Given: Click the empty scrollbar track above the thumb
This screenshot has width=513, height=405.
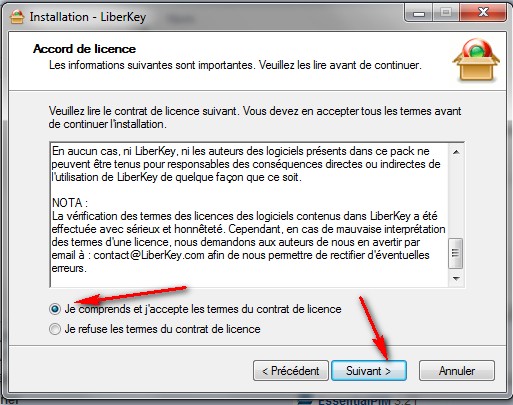Looking at the screenshot, I should coord(456,198).
